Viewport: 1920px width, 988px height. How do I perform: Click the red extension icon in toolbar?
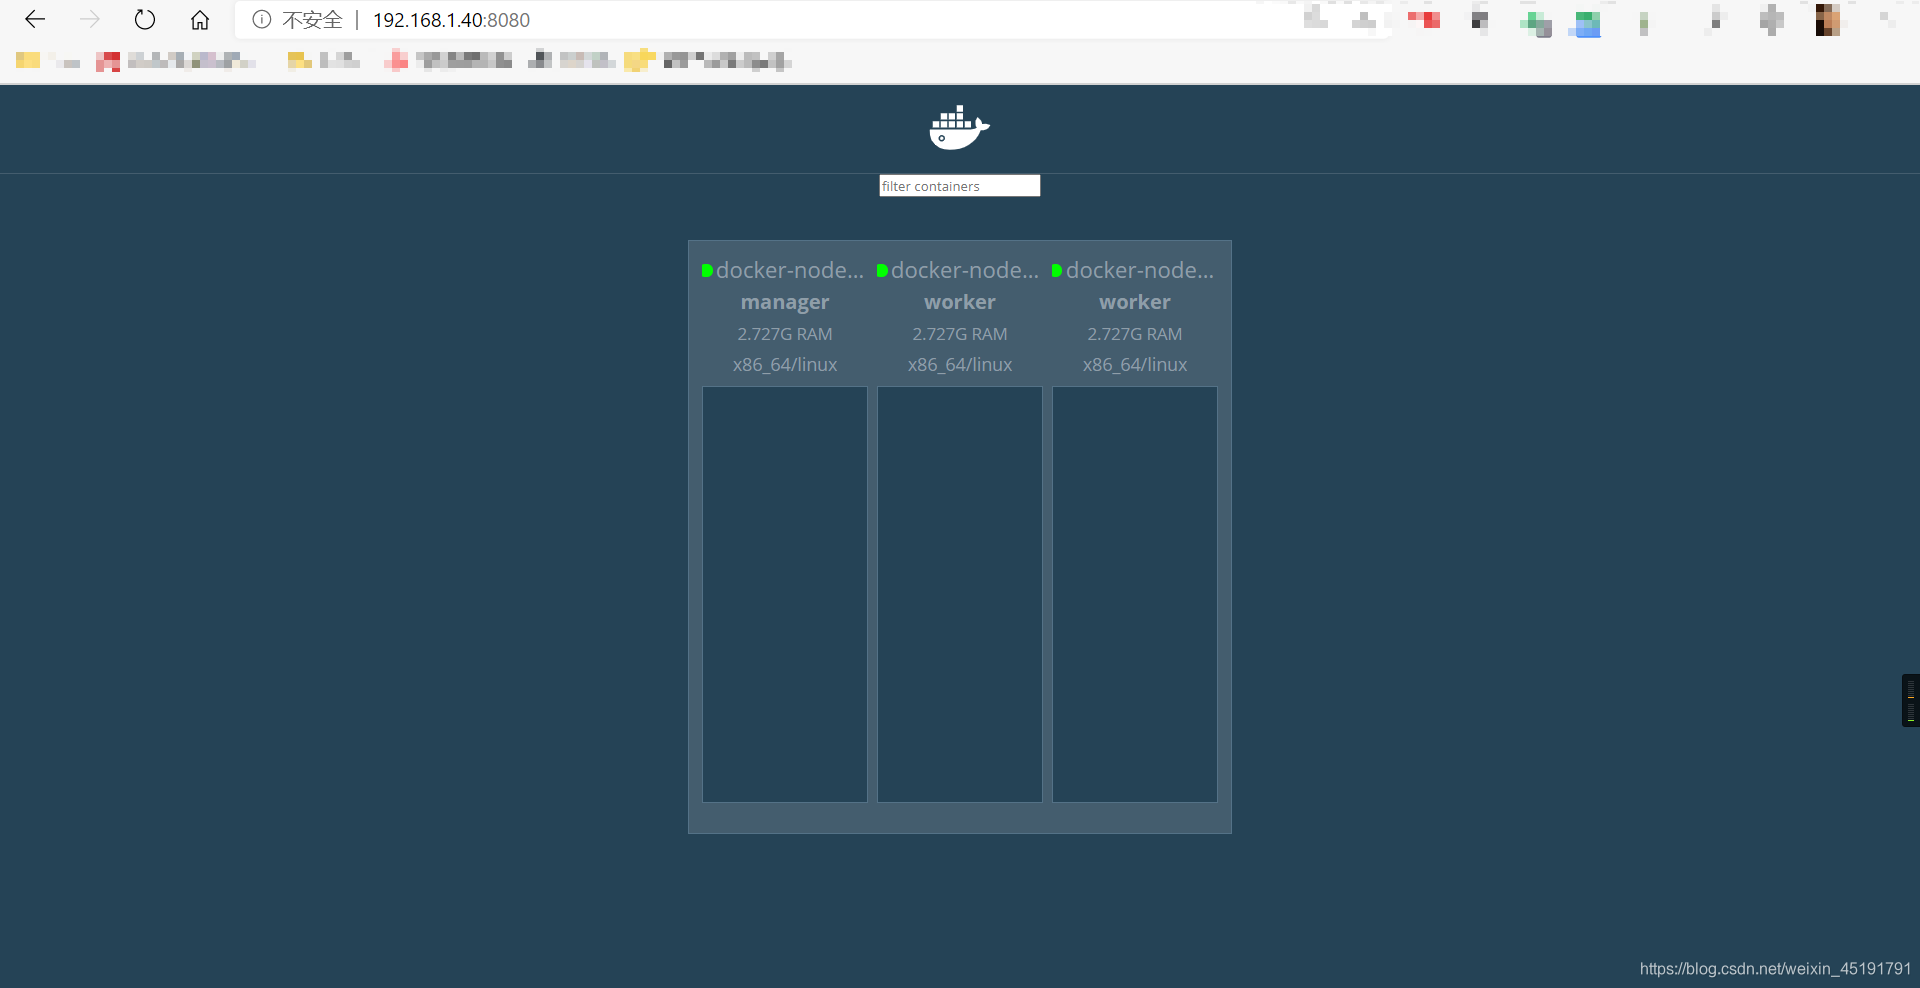[x=1424, y=19]
